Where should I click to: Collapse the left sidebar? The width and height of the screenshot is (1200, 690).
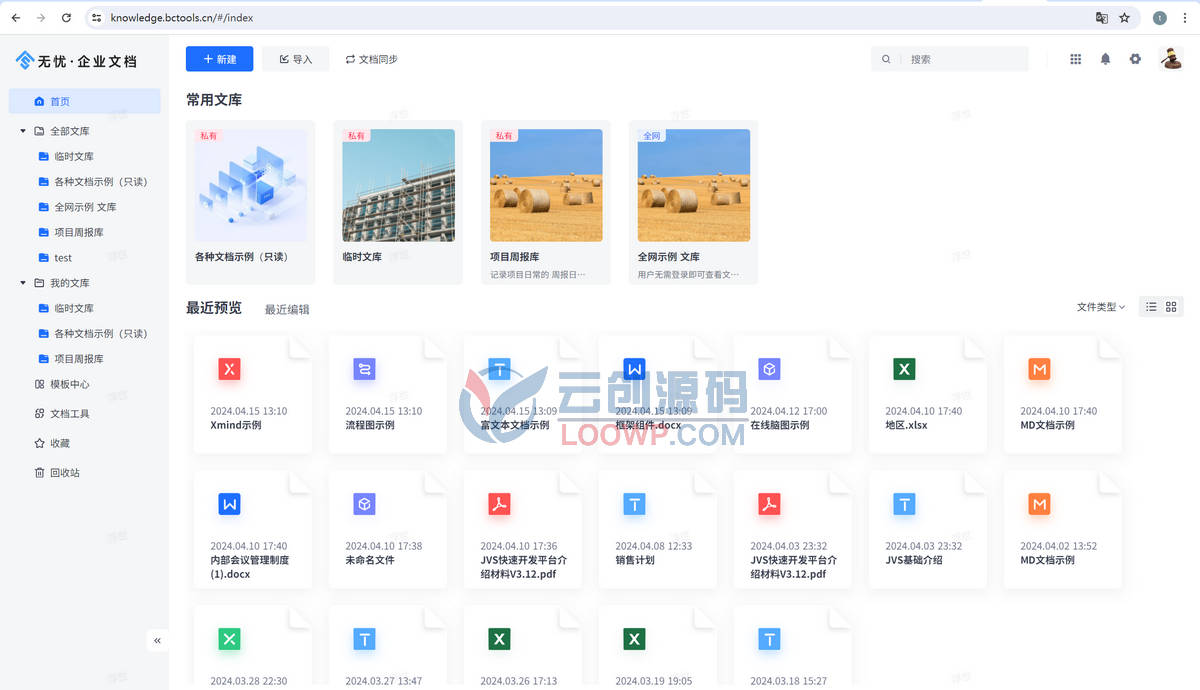point(157,641)
